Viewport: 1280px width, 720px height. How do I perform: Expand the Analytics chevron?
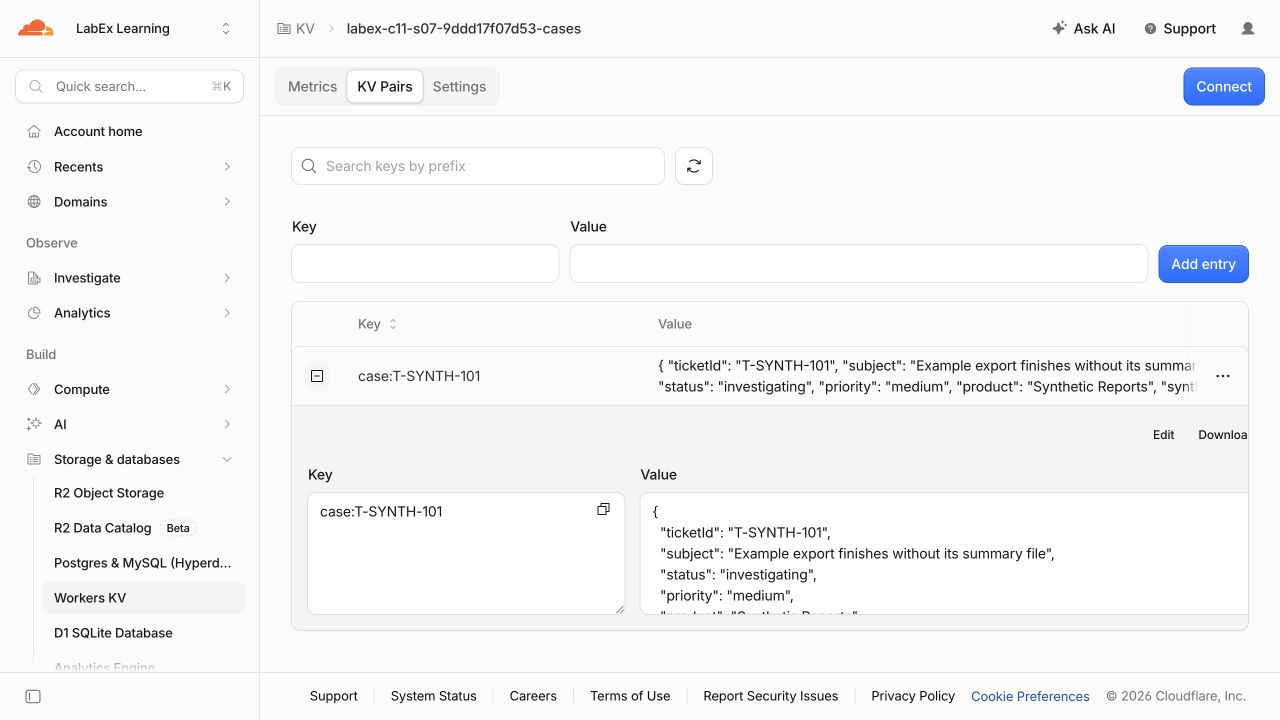click(x=227, y=313)
